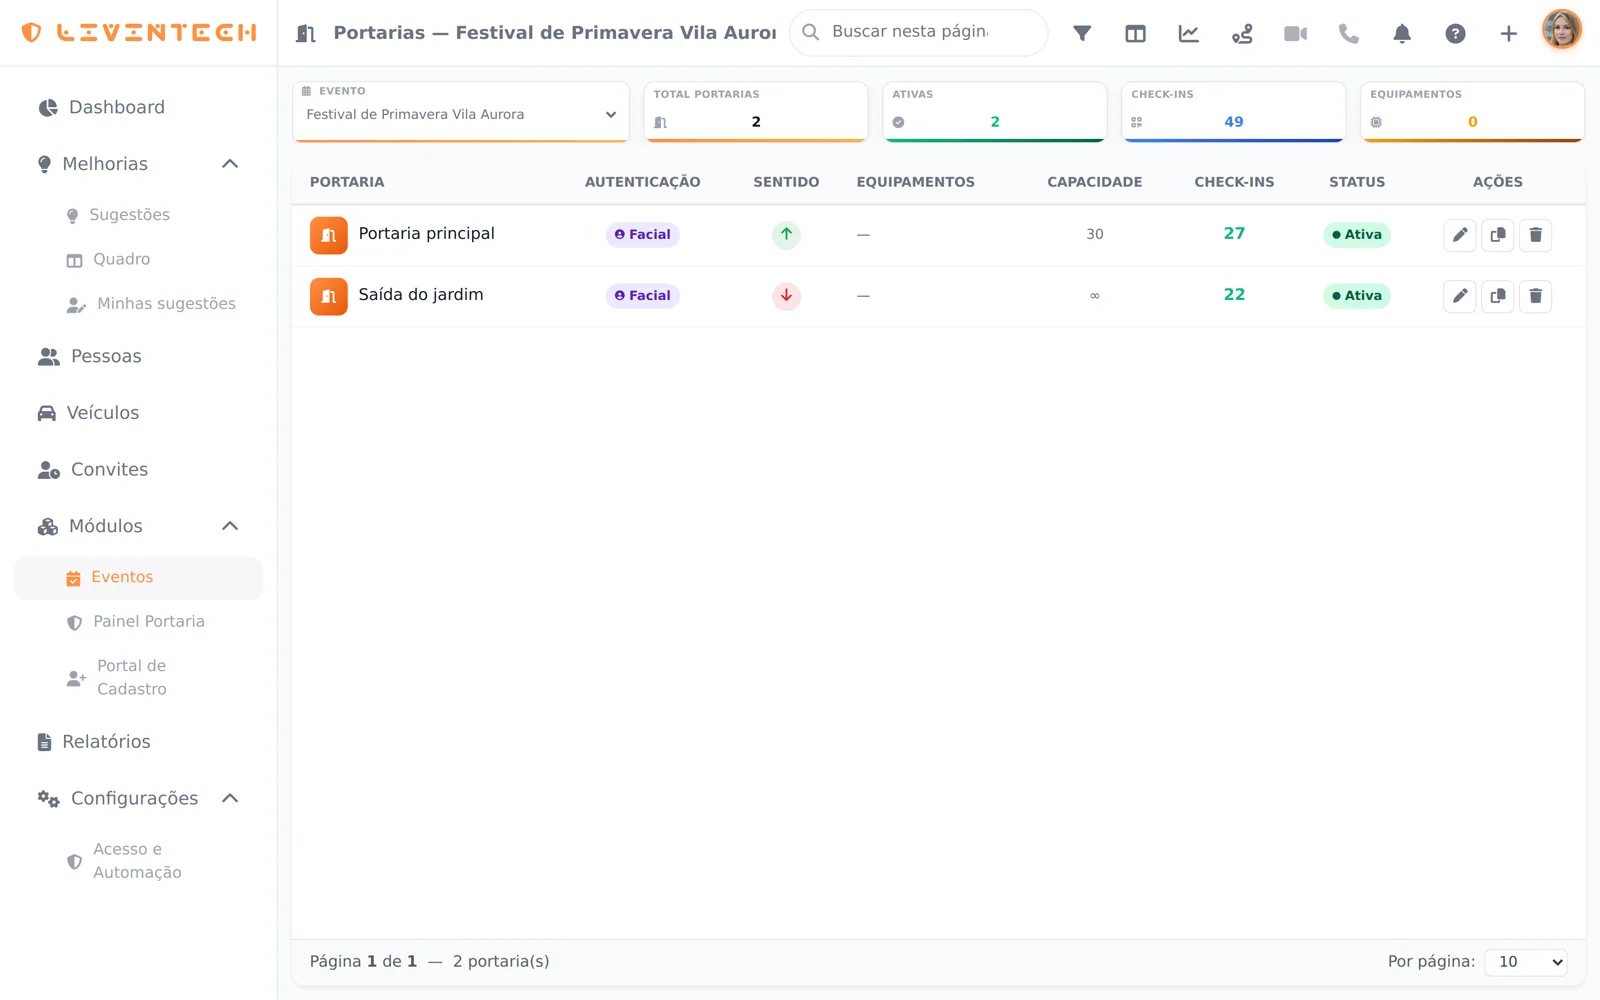Screen dimensions: 1600x1000
Task: Select Eventos under Módulos
Action: (138, 578)
